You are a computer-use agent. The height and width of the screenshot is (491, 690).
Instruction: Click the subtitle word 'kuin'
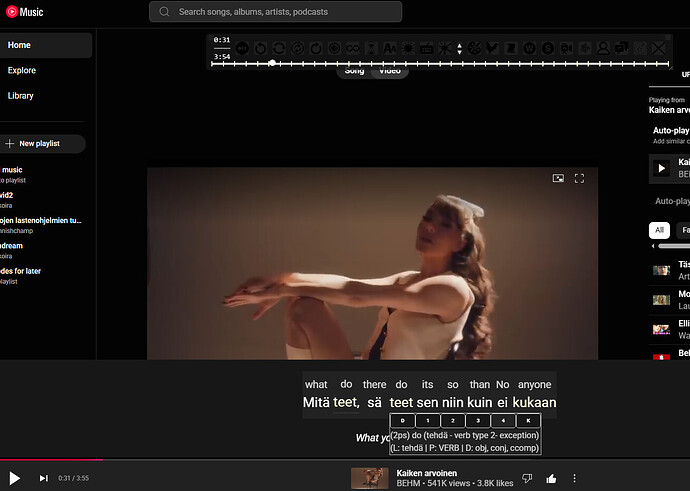coord(480,402)
